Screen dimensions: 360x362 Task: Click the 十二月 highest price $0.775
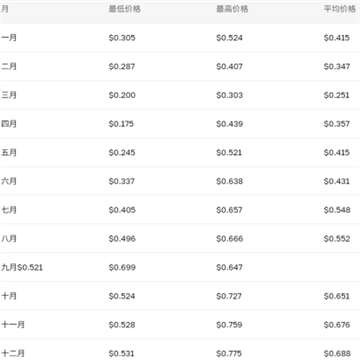click(x=229, y=353)
